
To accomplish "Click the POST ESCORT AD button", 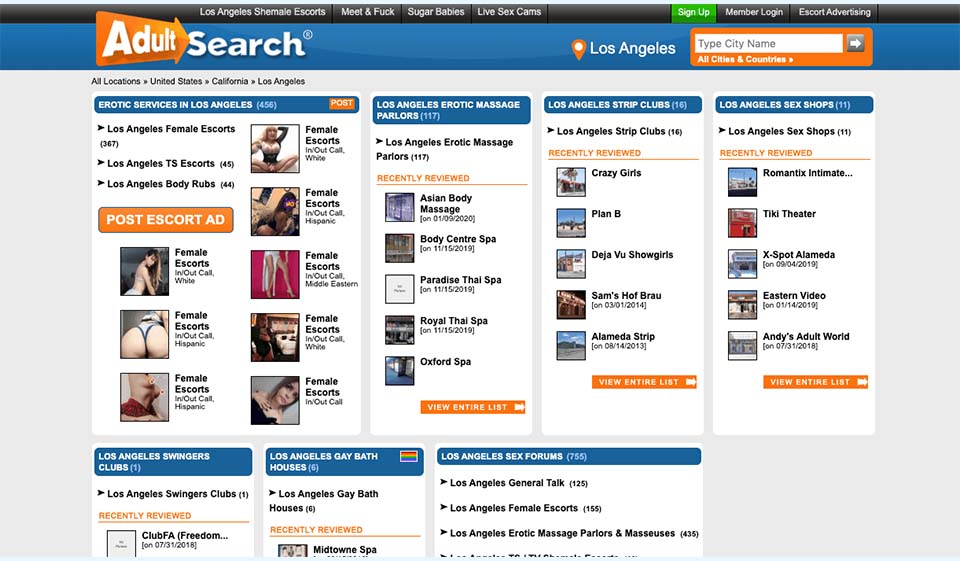I will pyautogui.click(x=165, y=219).
